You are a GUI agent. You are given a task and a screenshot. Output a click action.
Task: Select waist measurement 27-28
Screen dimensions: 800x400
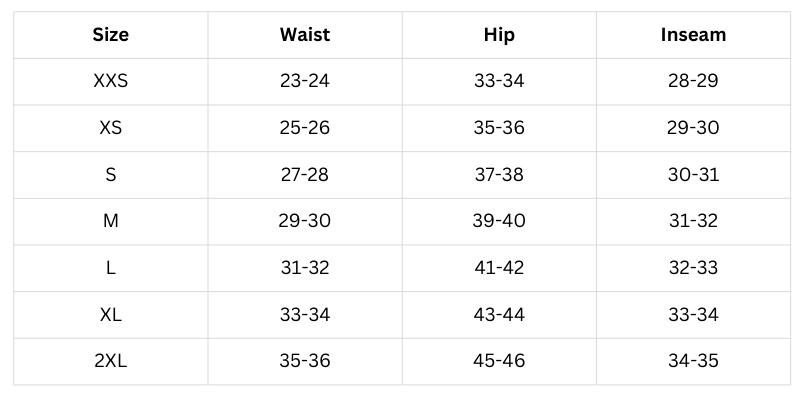305,174
